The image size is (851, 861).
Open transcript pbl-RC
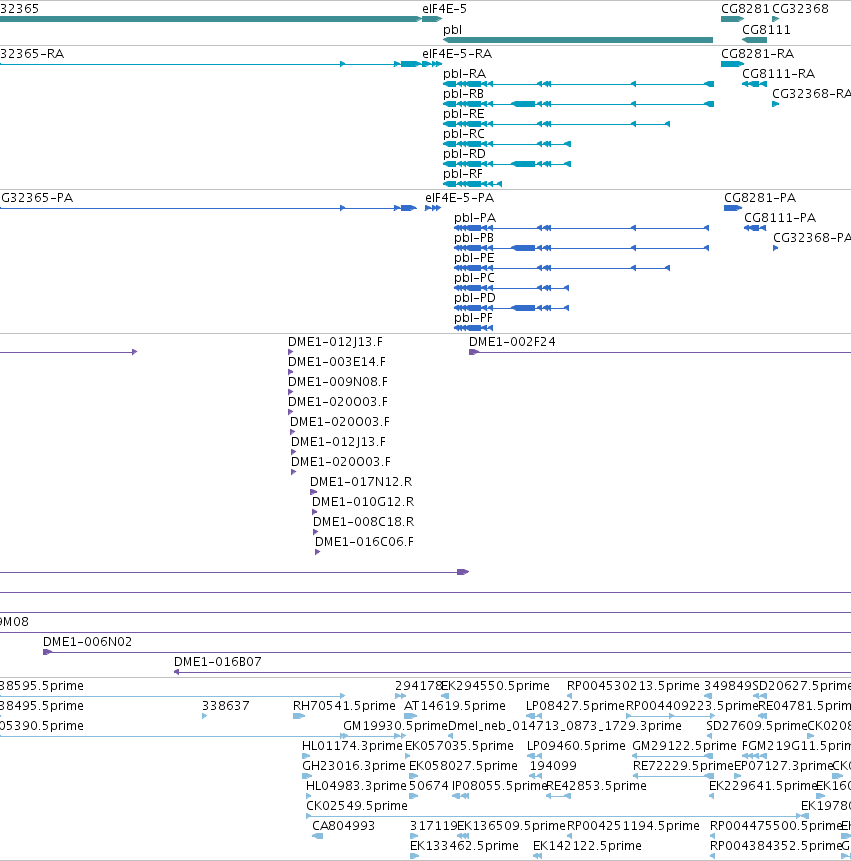point(463,134)
